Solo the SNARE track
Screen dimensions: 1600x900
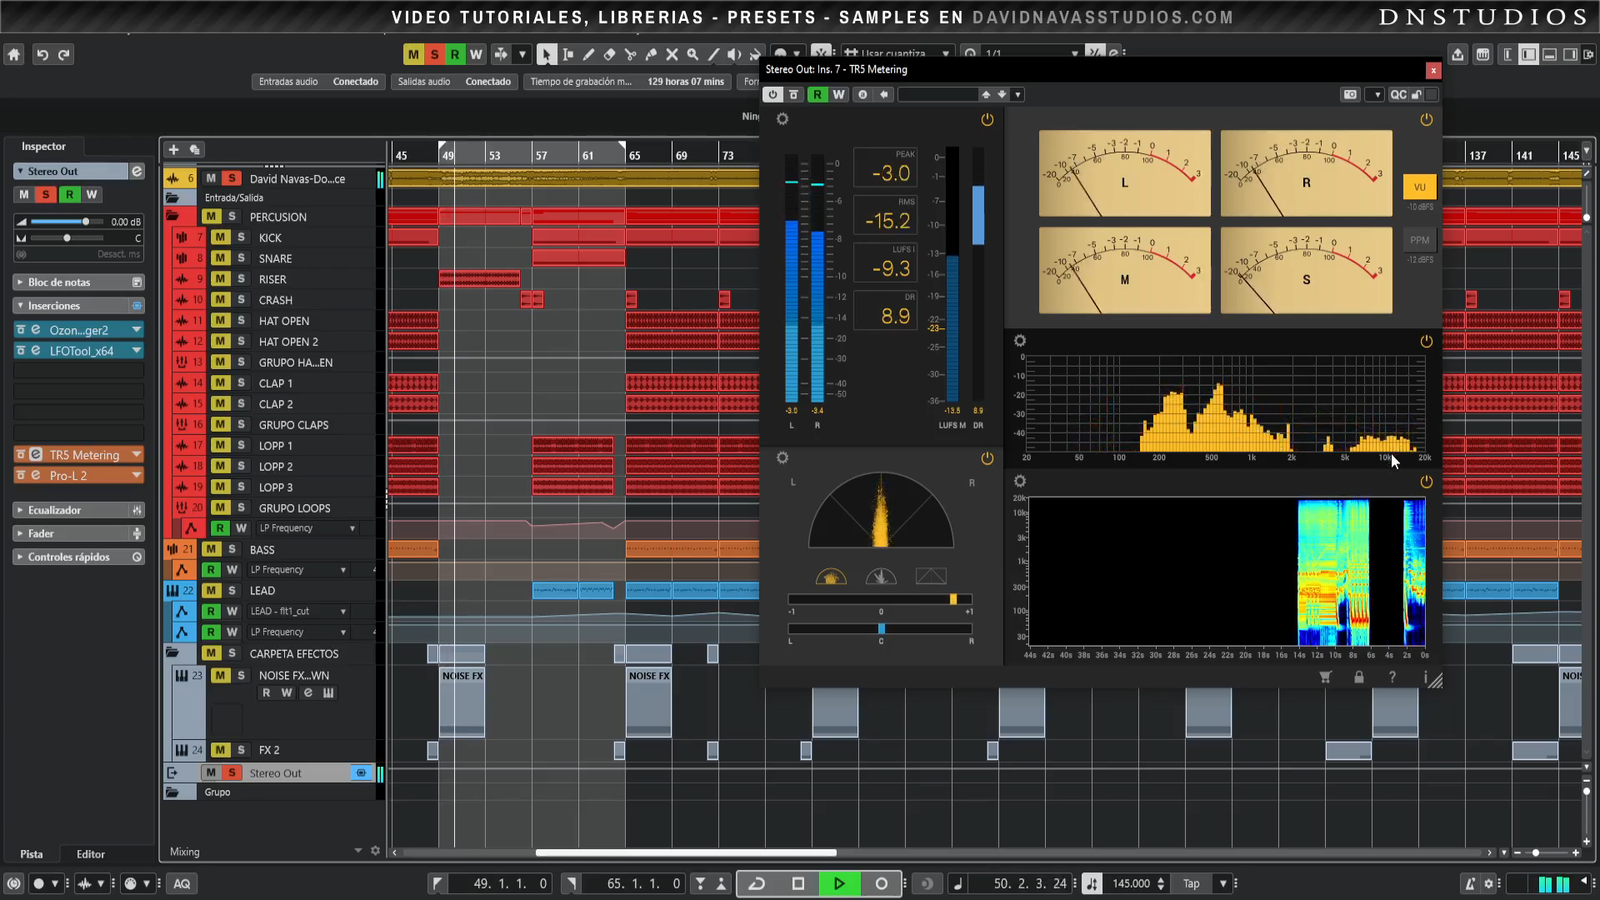241,258
